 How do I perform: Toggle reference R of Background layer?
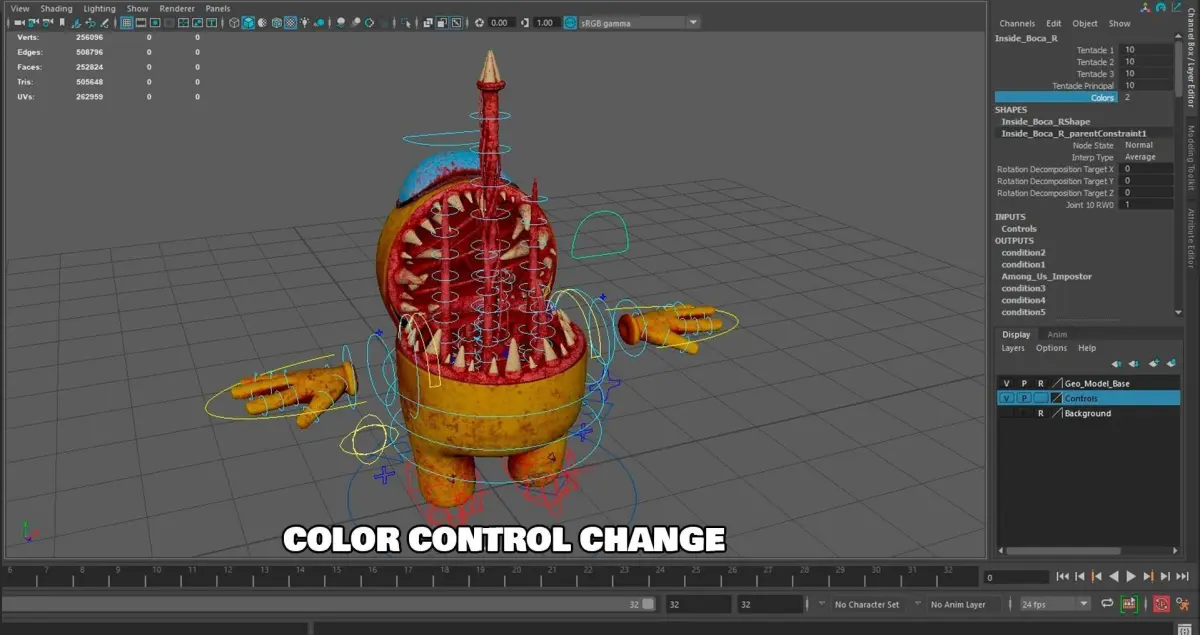point(1041,413)
